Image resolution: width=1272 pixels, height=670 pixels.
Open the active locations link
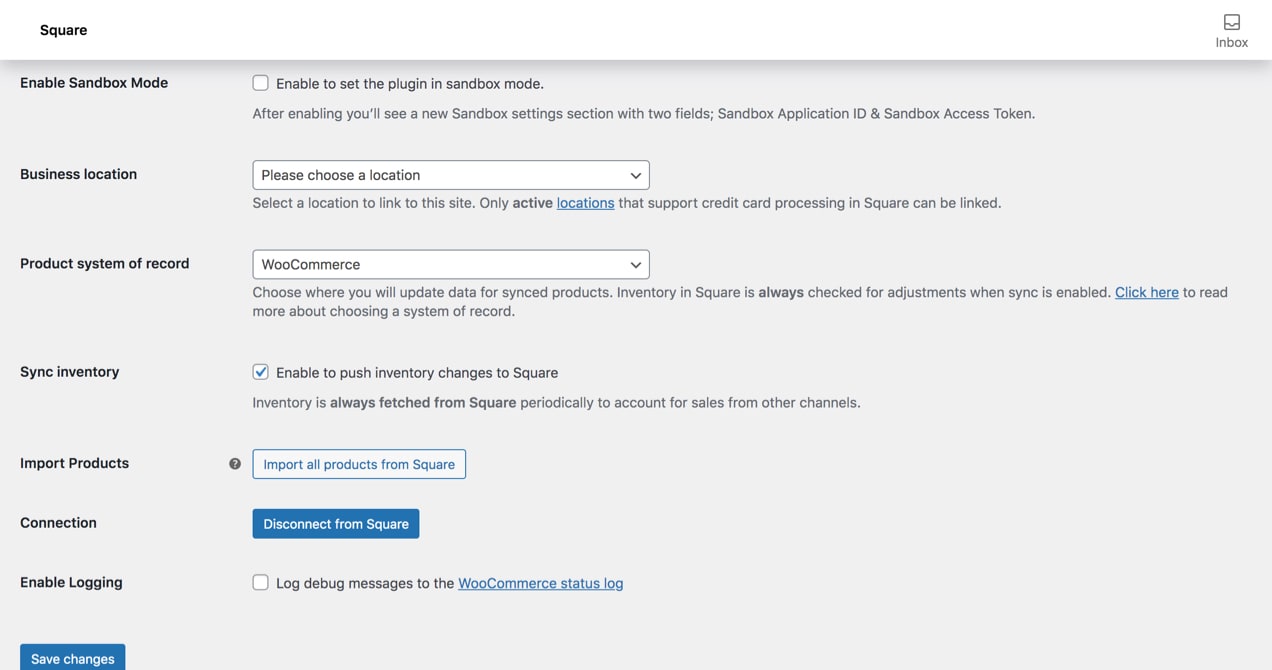tap(585, 203)
